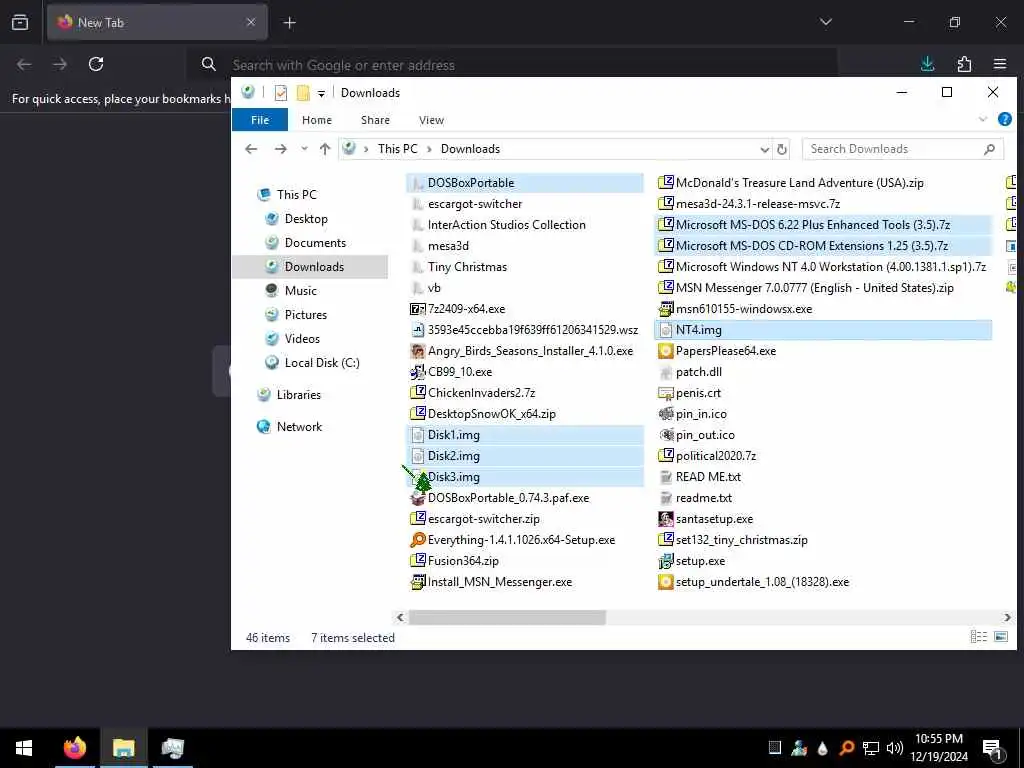Refresh the Downloads folder view
The height and width of the screenshot is (768, 1024).
pos(782,150)
